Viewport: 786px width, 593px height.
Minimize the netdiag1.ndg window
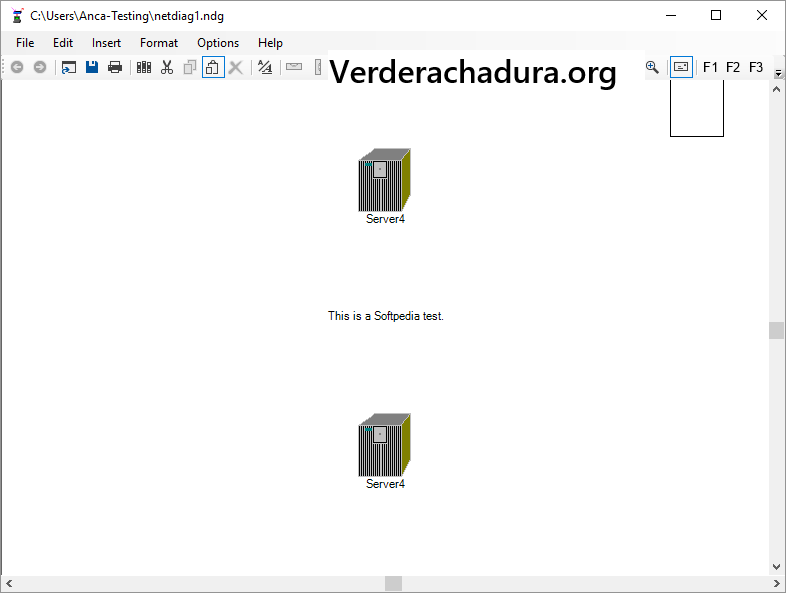coord(671,16)
